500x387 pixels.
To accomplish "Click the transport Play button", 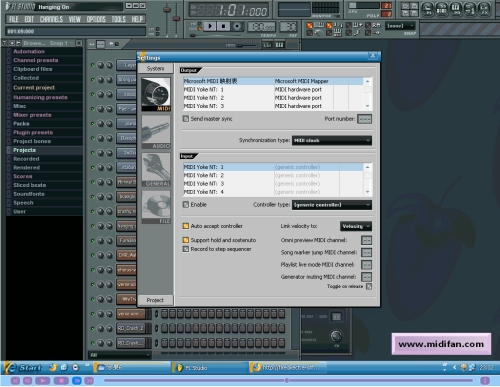I will tap(210, 26).
